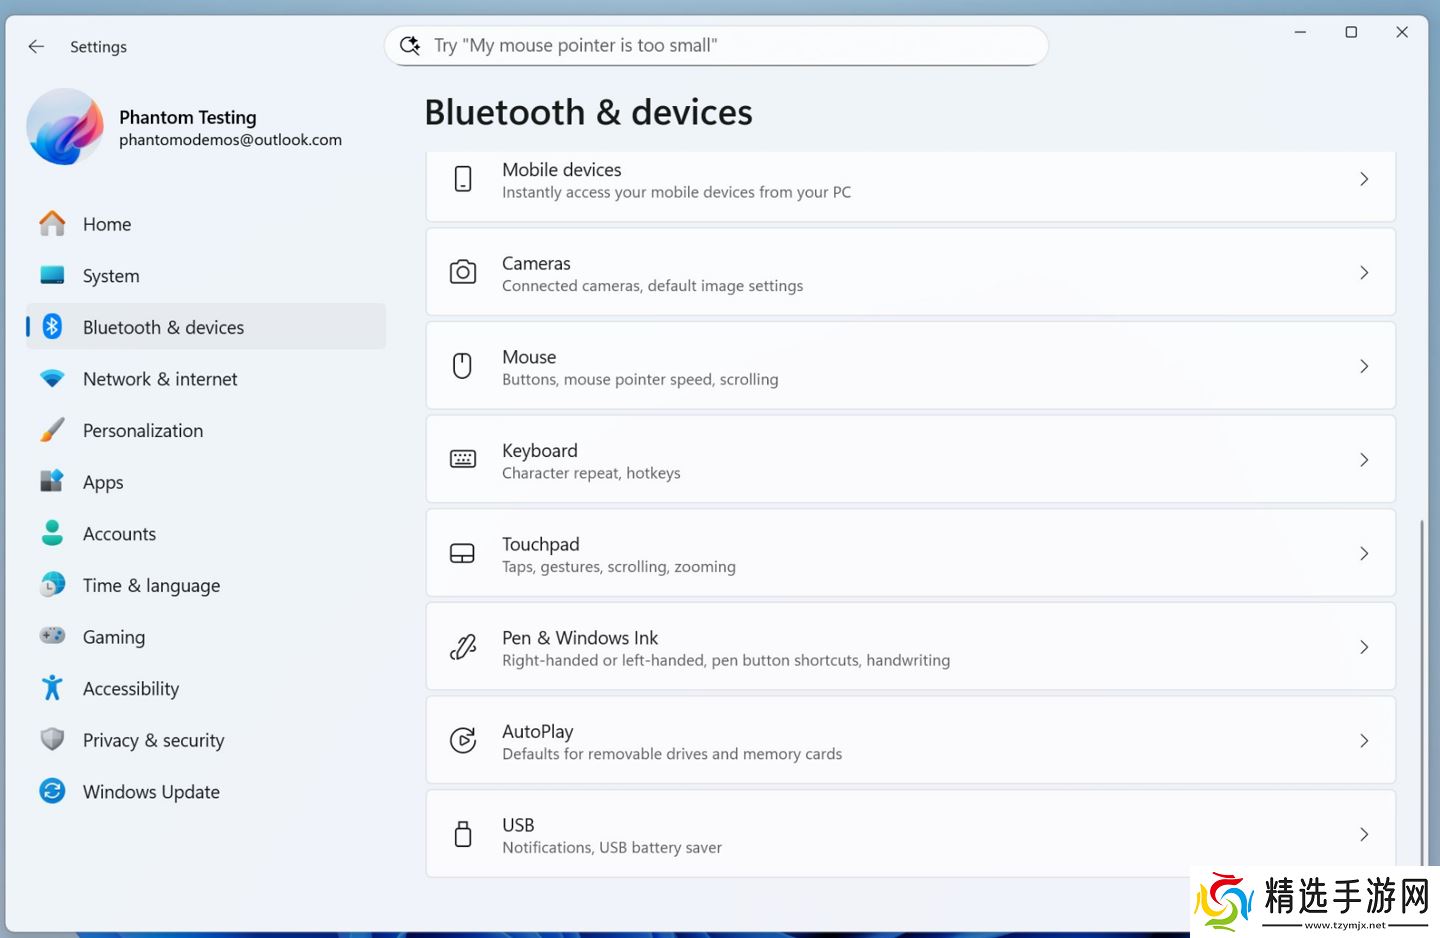Click the Settings search box
The width and height of the screenshot is (1440, 938).
pyautogui.click(x=716, y=46)
